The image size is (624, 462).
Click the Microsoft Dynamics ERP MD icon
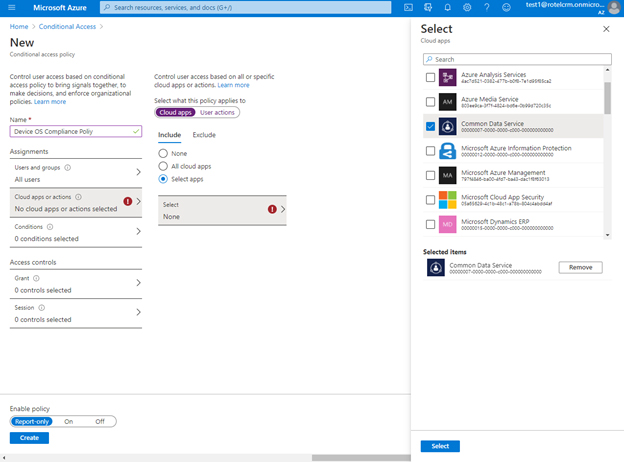point(447,224)
